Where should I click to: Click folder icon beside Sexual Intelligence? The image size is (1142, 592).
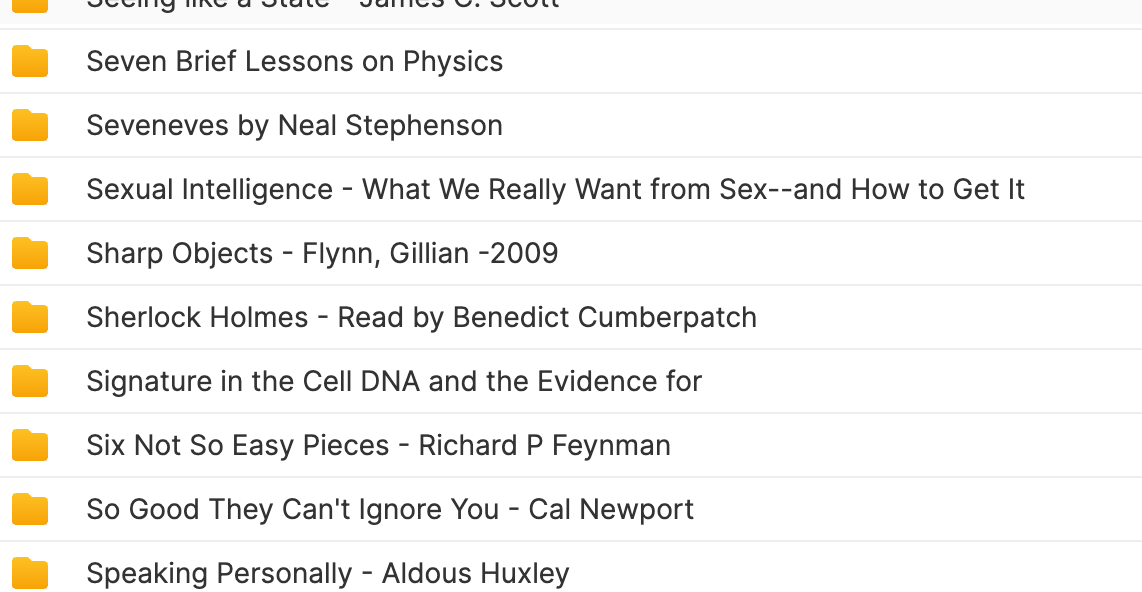[x=30, y=189]
